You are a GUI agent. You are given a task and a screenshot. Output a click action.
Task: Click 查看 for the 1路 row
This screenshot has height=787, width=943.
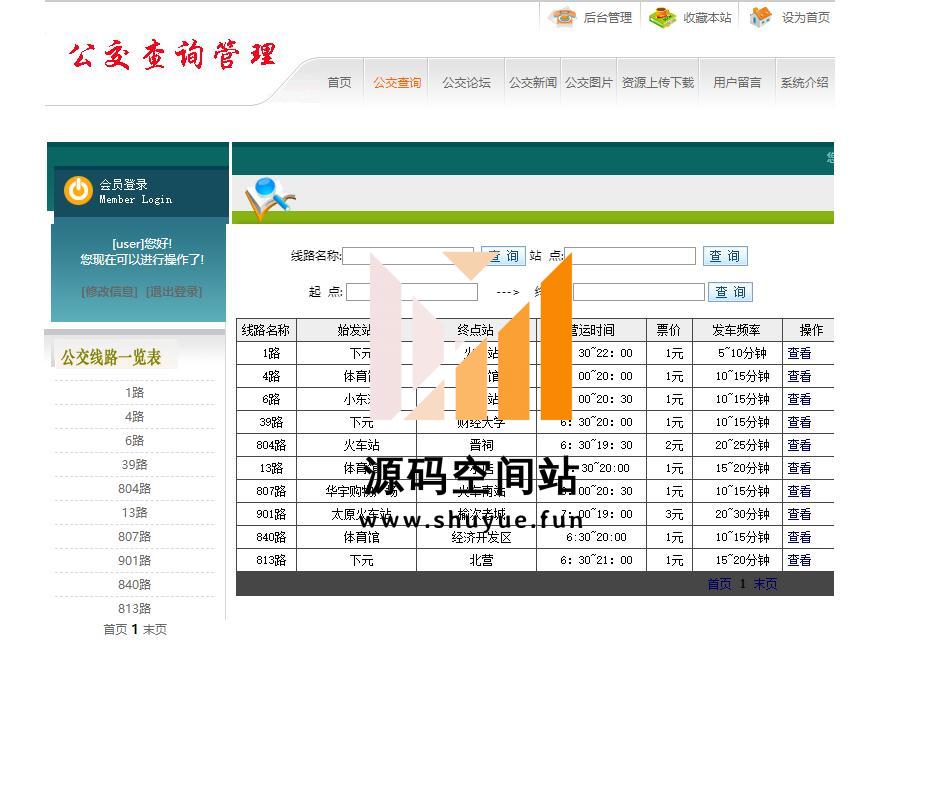tap(799, 354)
